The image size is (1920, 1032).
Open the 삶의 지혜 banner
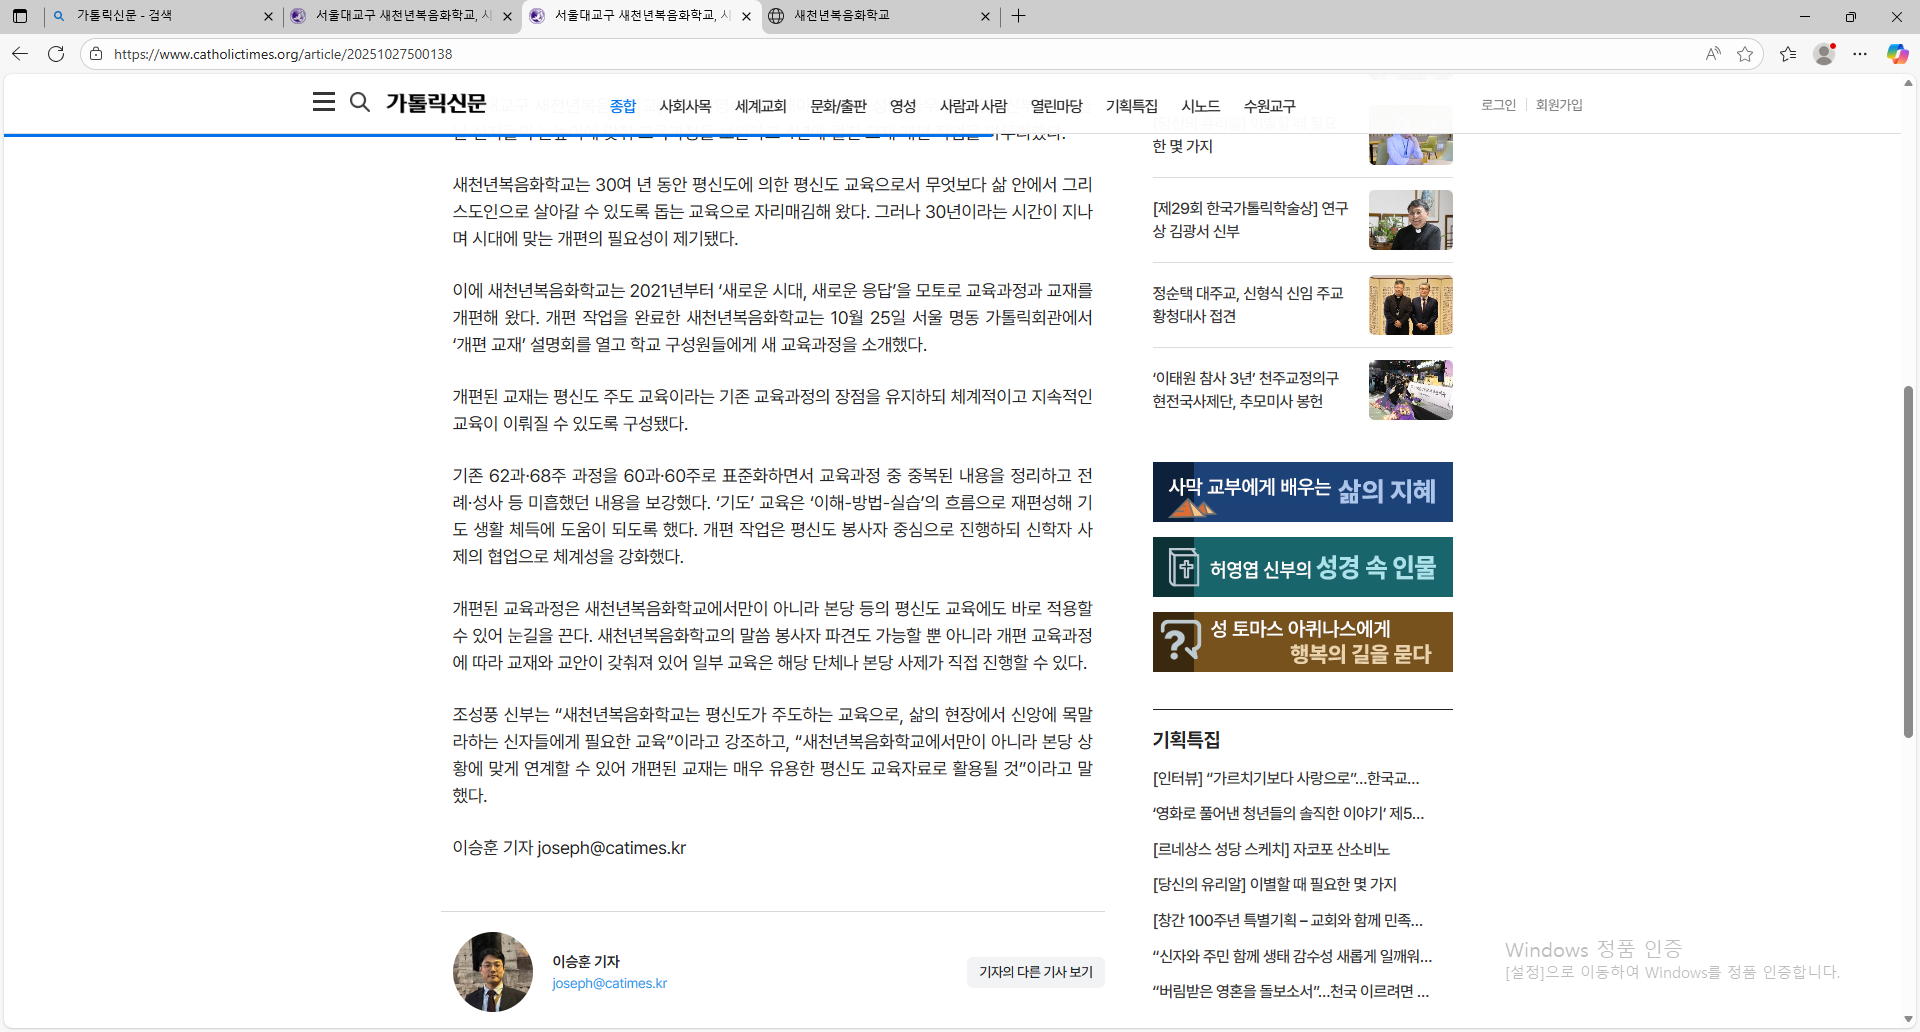click(x=1303, y=492)
